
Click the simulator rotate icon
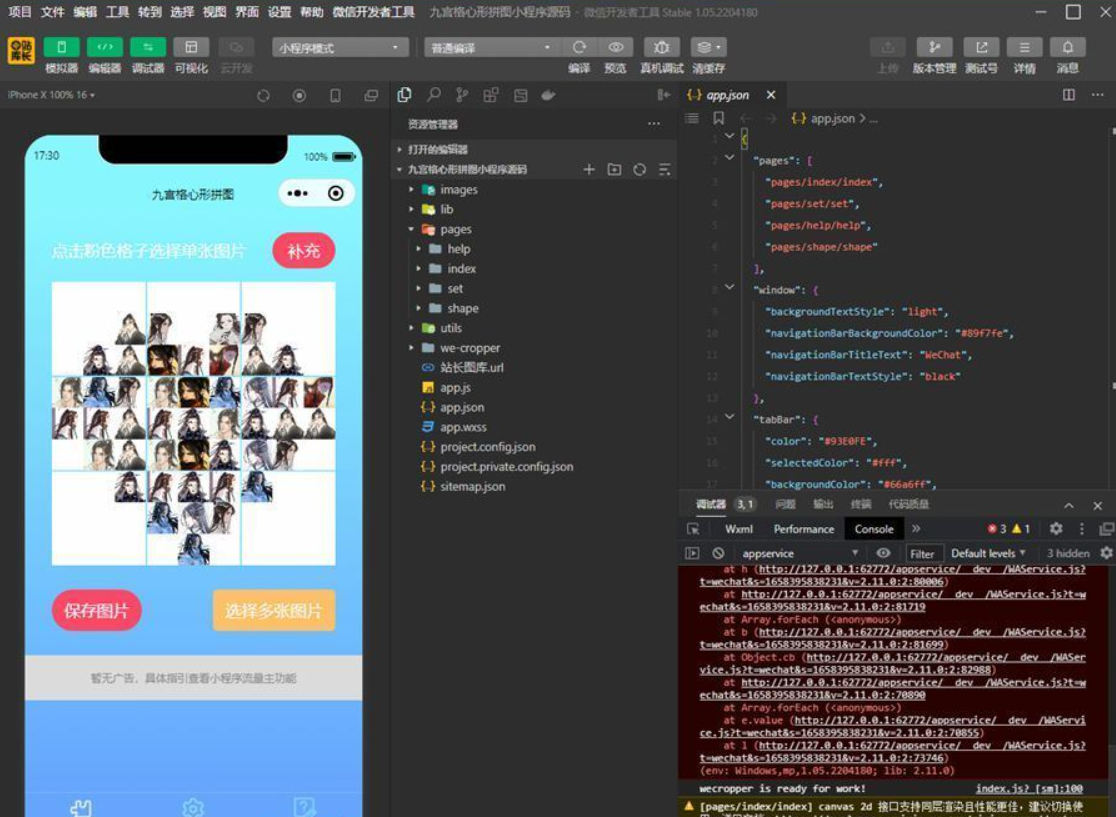(263, 95)
